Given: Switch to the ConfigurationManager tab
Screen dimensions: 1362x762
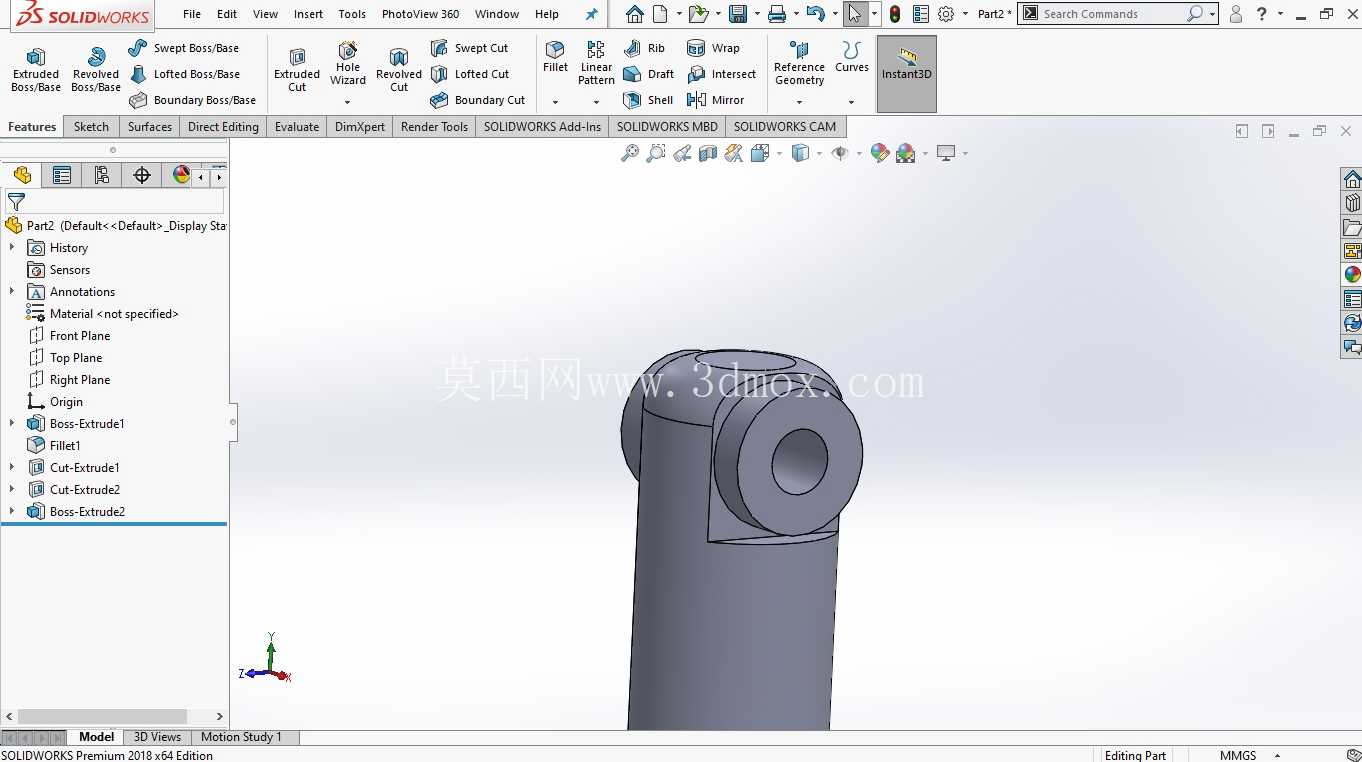Looking at the screenshot, I should coord(102,175).
